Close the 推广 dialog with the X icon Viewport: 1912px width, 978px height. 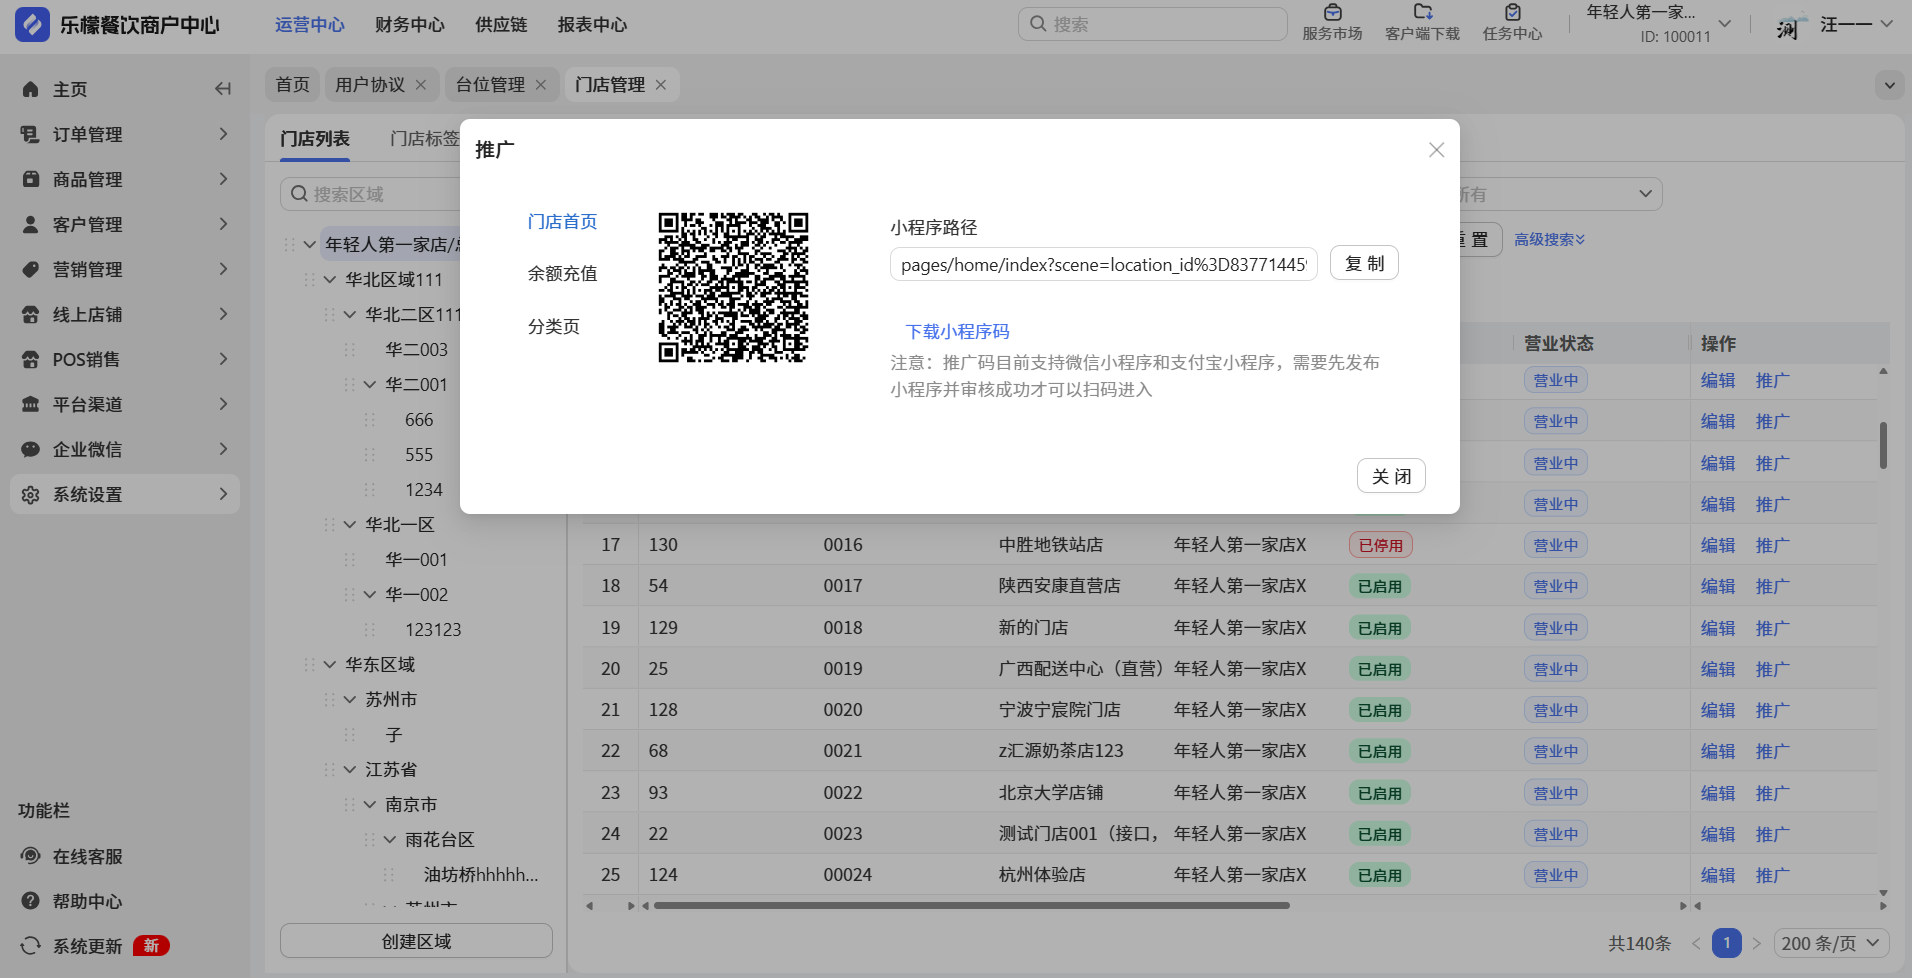pos(1437,150)
